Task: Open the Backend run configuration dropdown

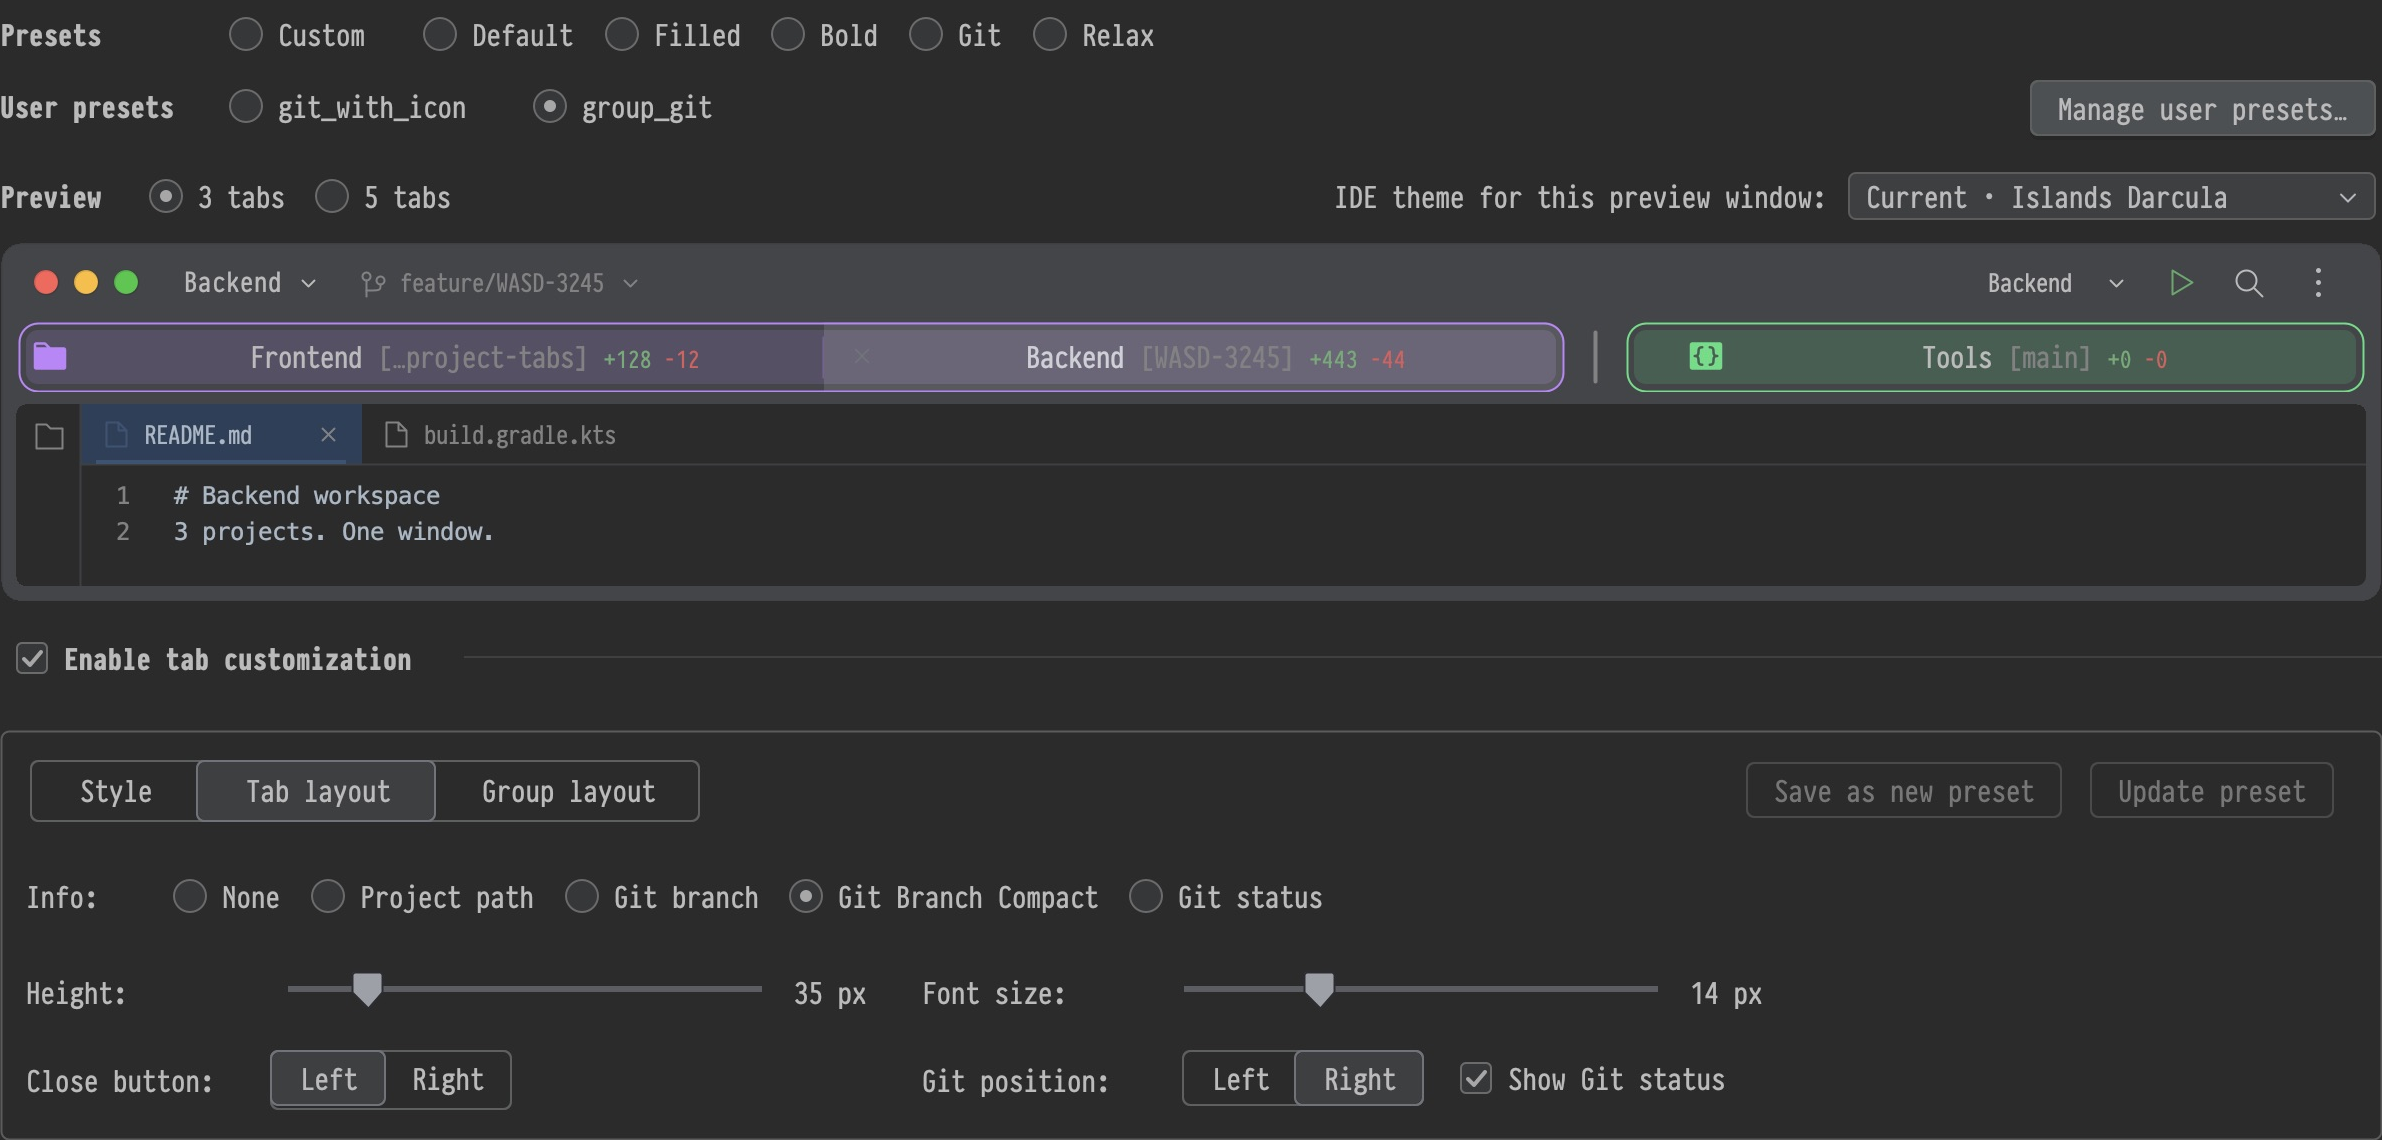Action: [2055, 283]
